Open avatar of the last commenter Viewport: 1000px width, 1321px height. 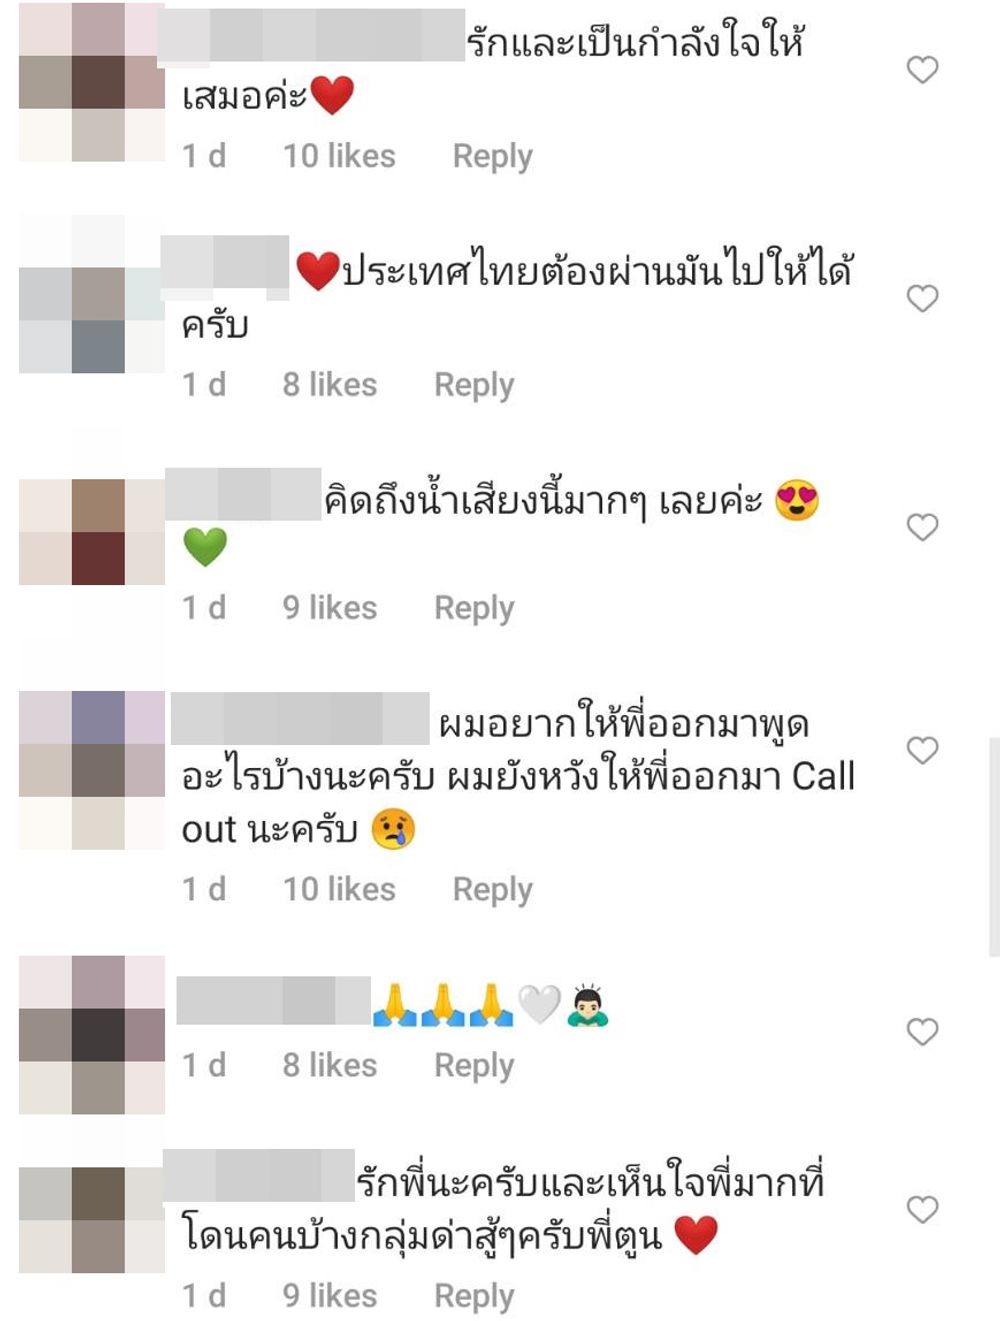[x=92, y=1219]
